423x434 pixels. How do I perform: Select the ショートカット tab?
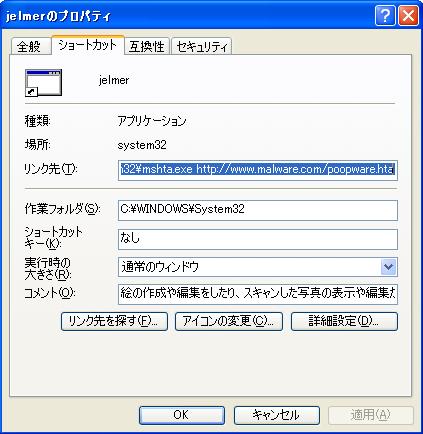(88, 45)
